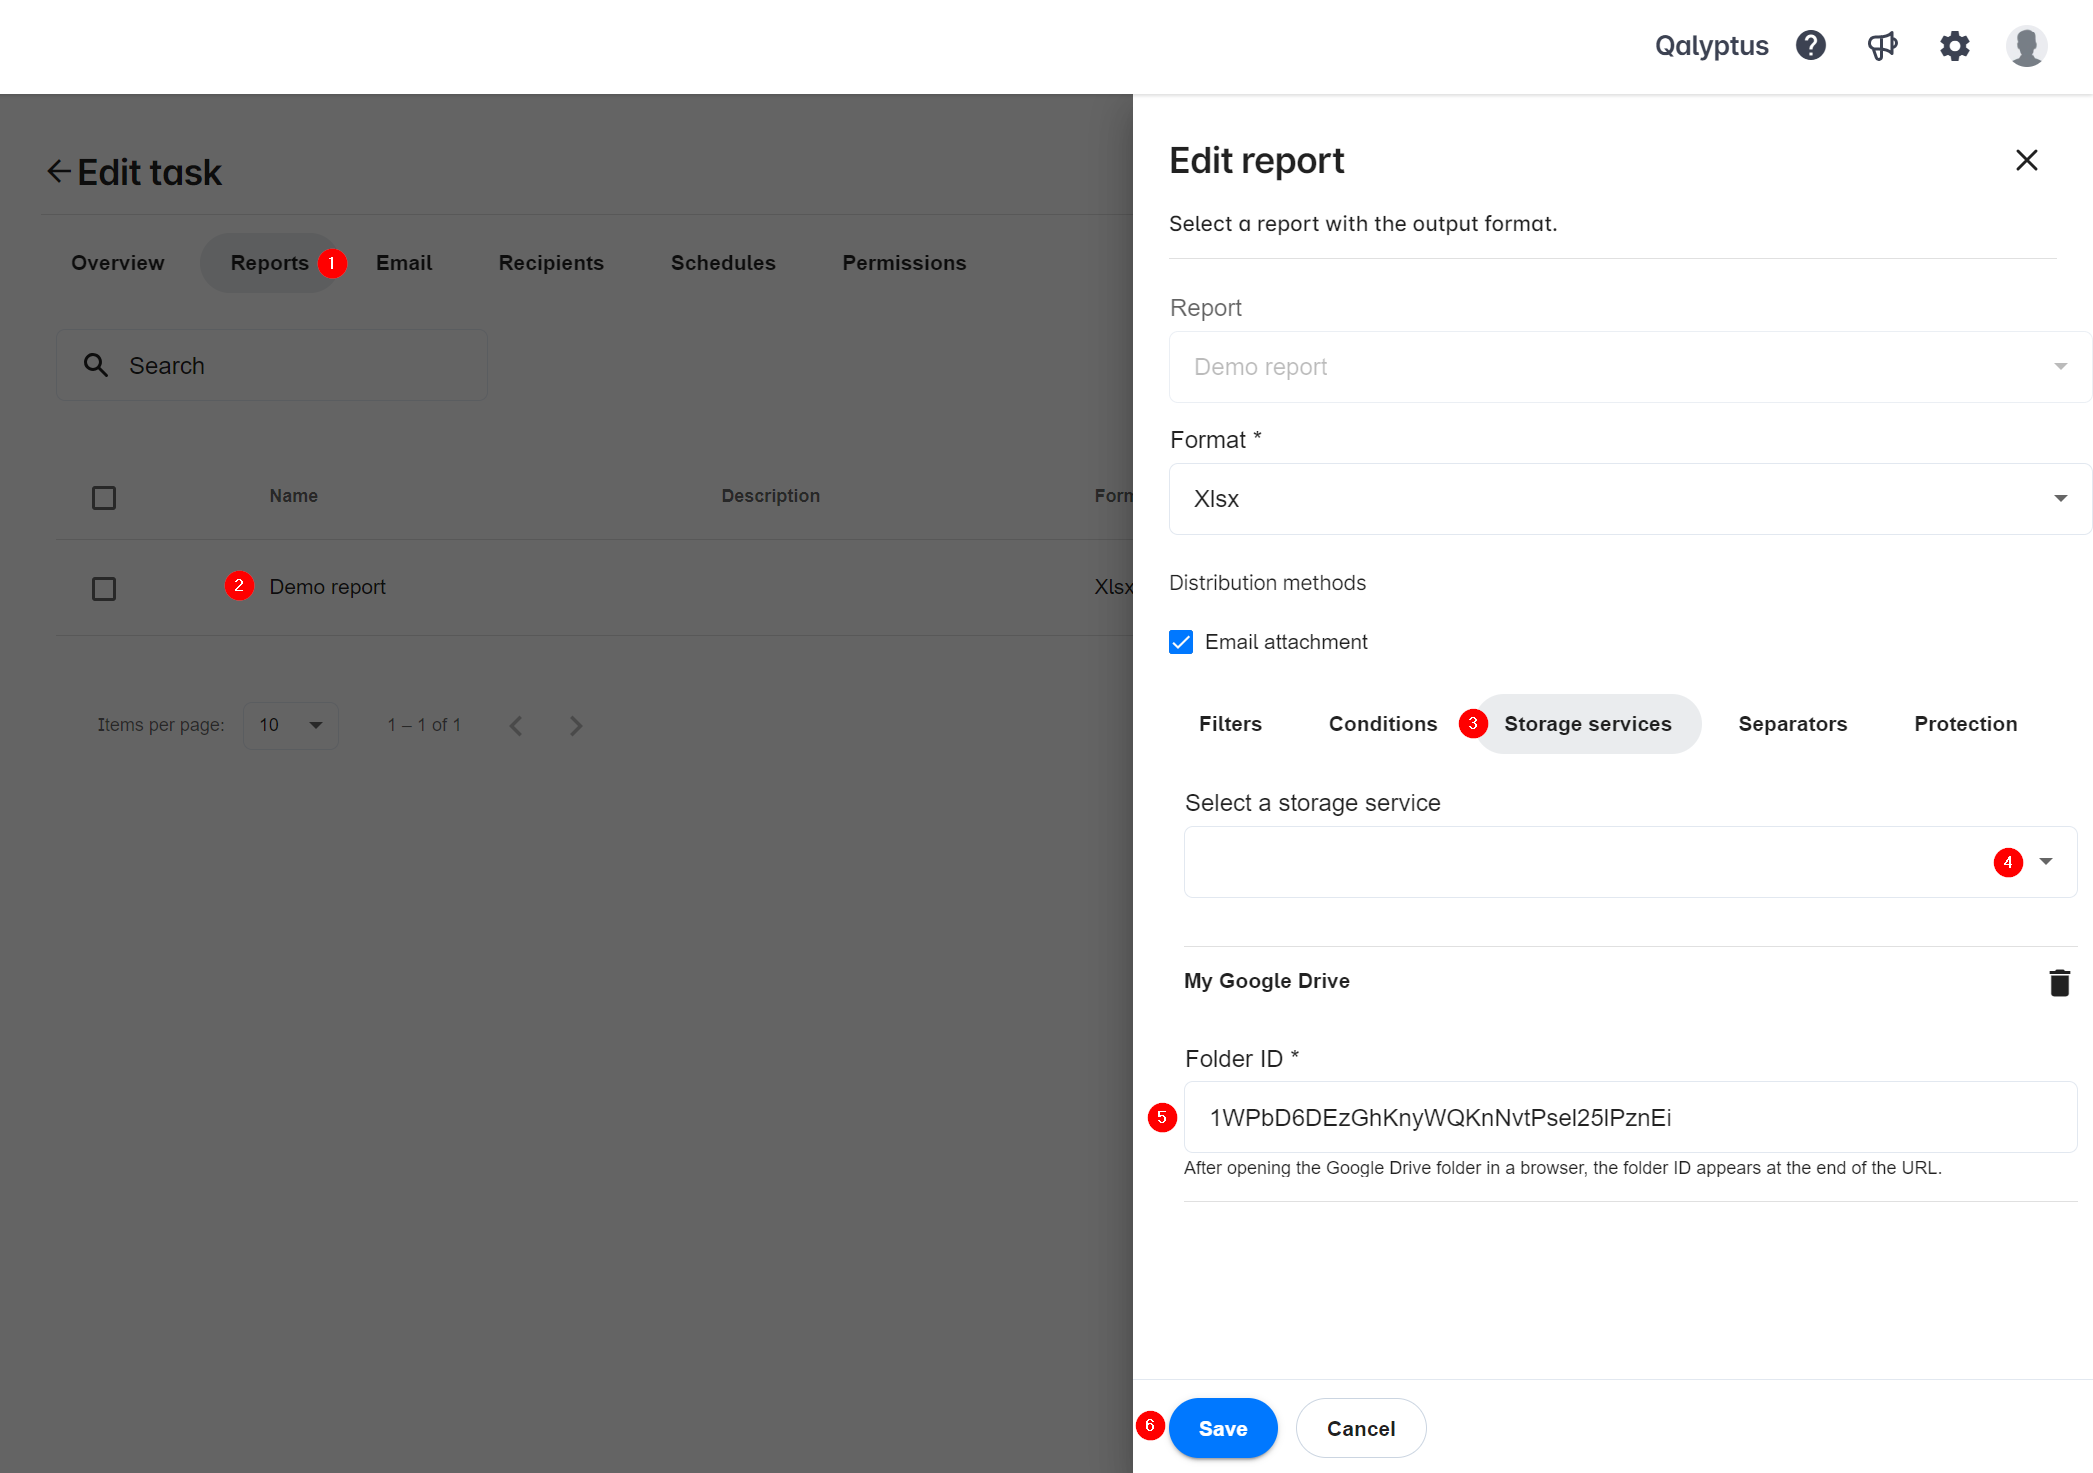The width and height of the screenshot is (2093, 1473).
Task: Expand the Format dropdown showing Xlsx
Action: tap(2063, 497)
